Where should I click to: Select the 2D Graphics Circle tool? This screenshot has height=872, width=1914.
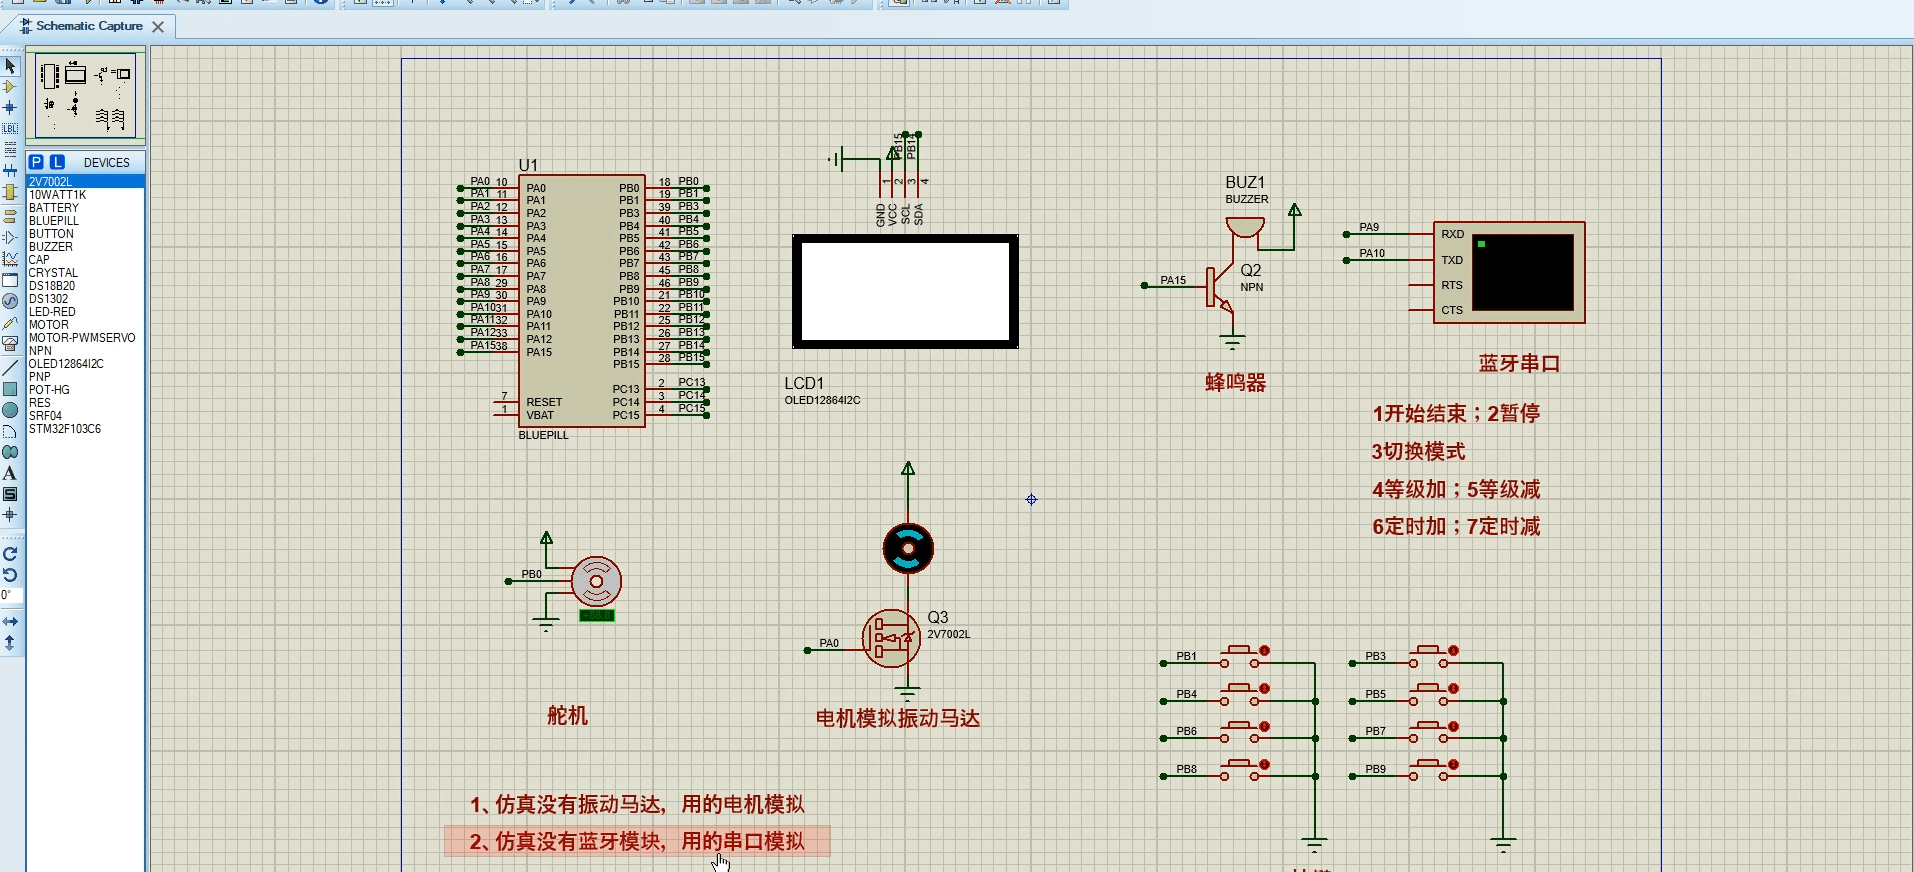pyautogui.click(x=10, y=410)
